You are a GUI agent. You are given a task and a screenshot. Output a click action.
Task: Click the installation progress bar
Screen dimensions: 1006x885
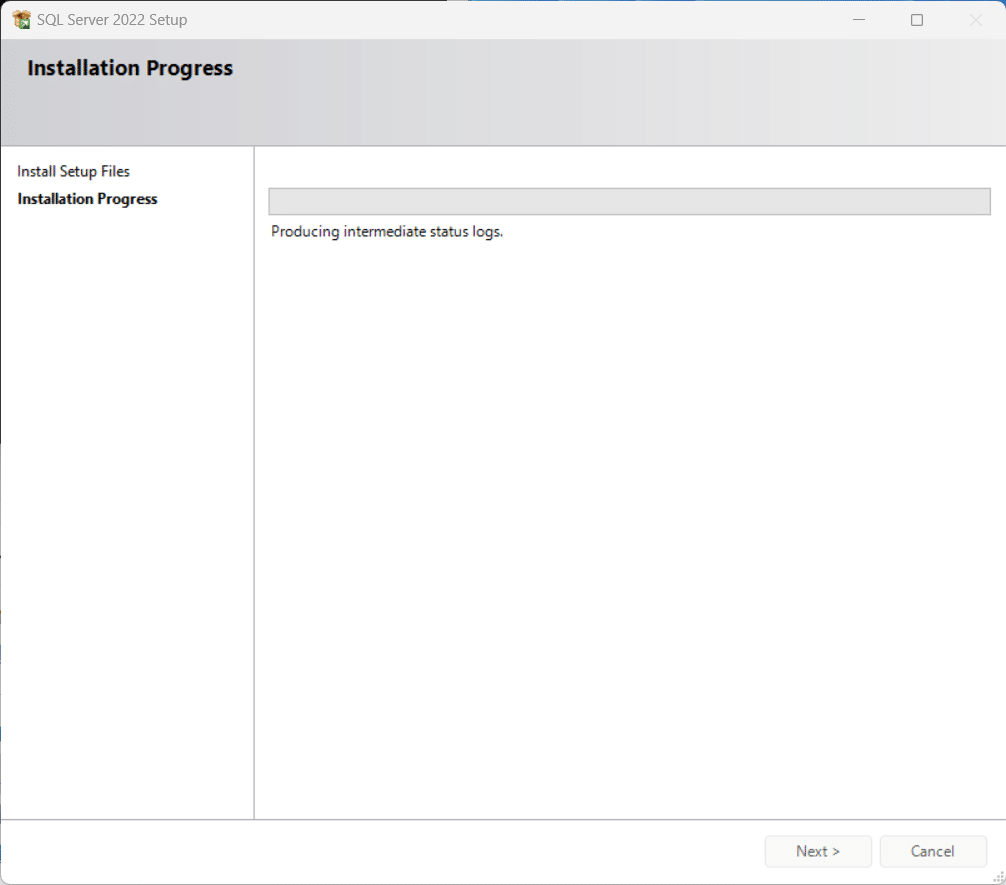pyautogui.click(x=629, y=202)
